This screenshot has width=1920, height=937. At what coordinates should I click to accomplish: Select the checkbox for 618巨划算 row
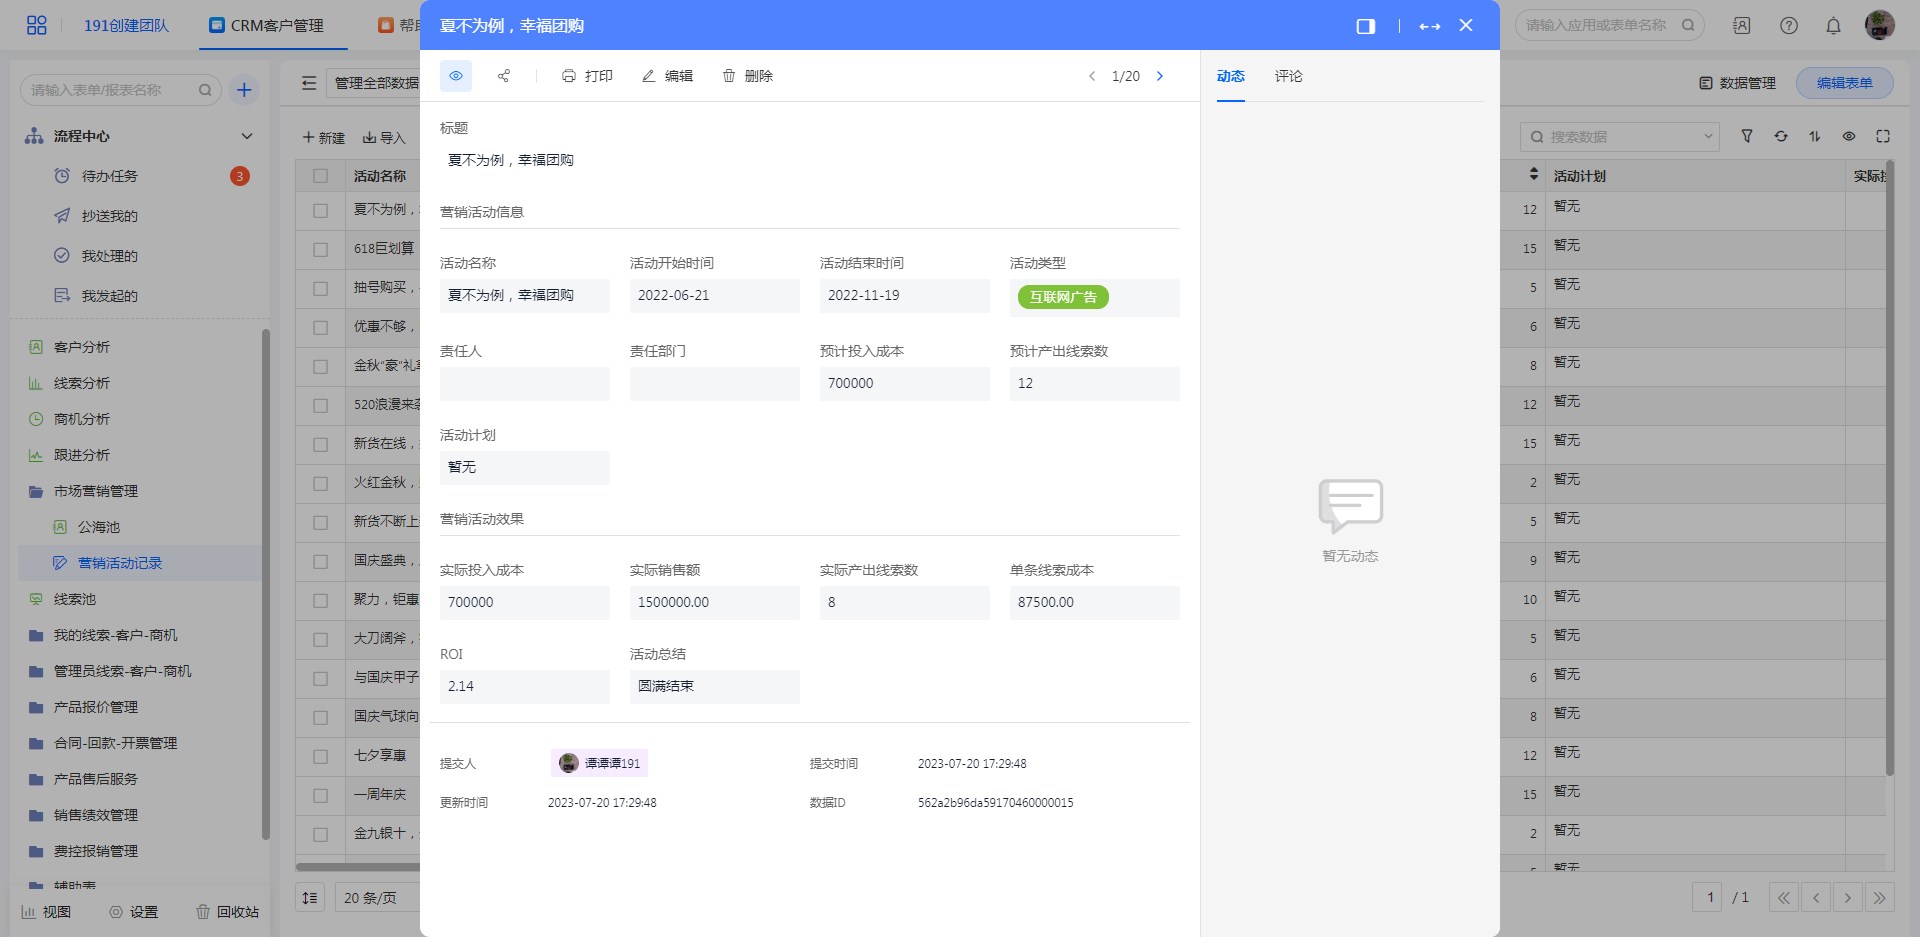pos(320,249)
